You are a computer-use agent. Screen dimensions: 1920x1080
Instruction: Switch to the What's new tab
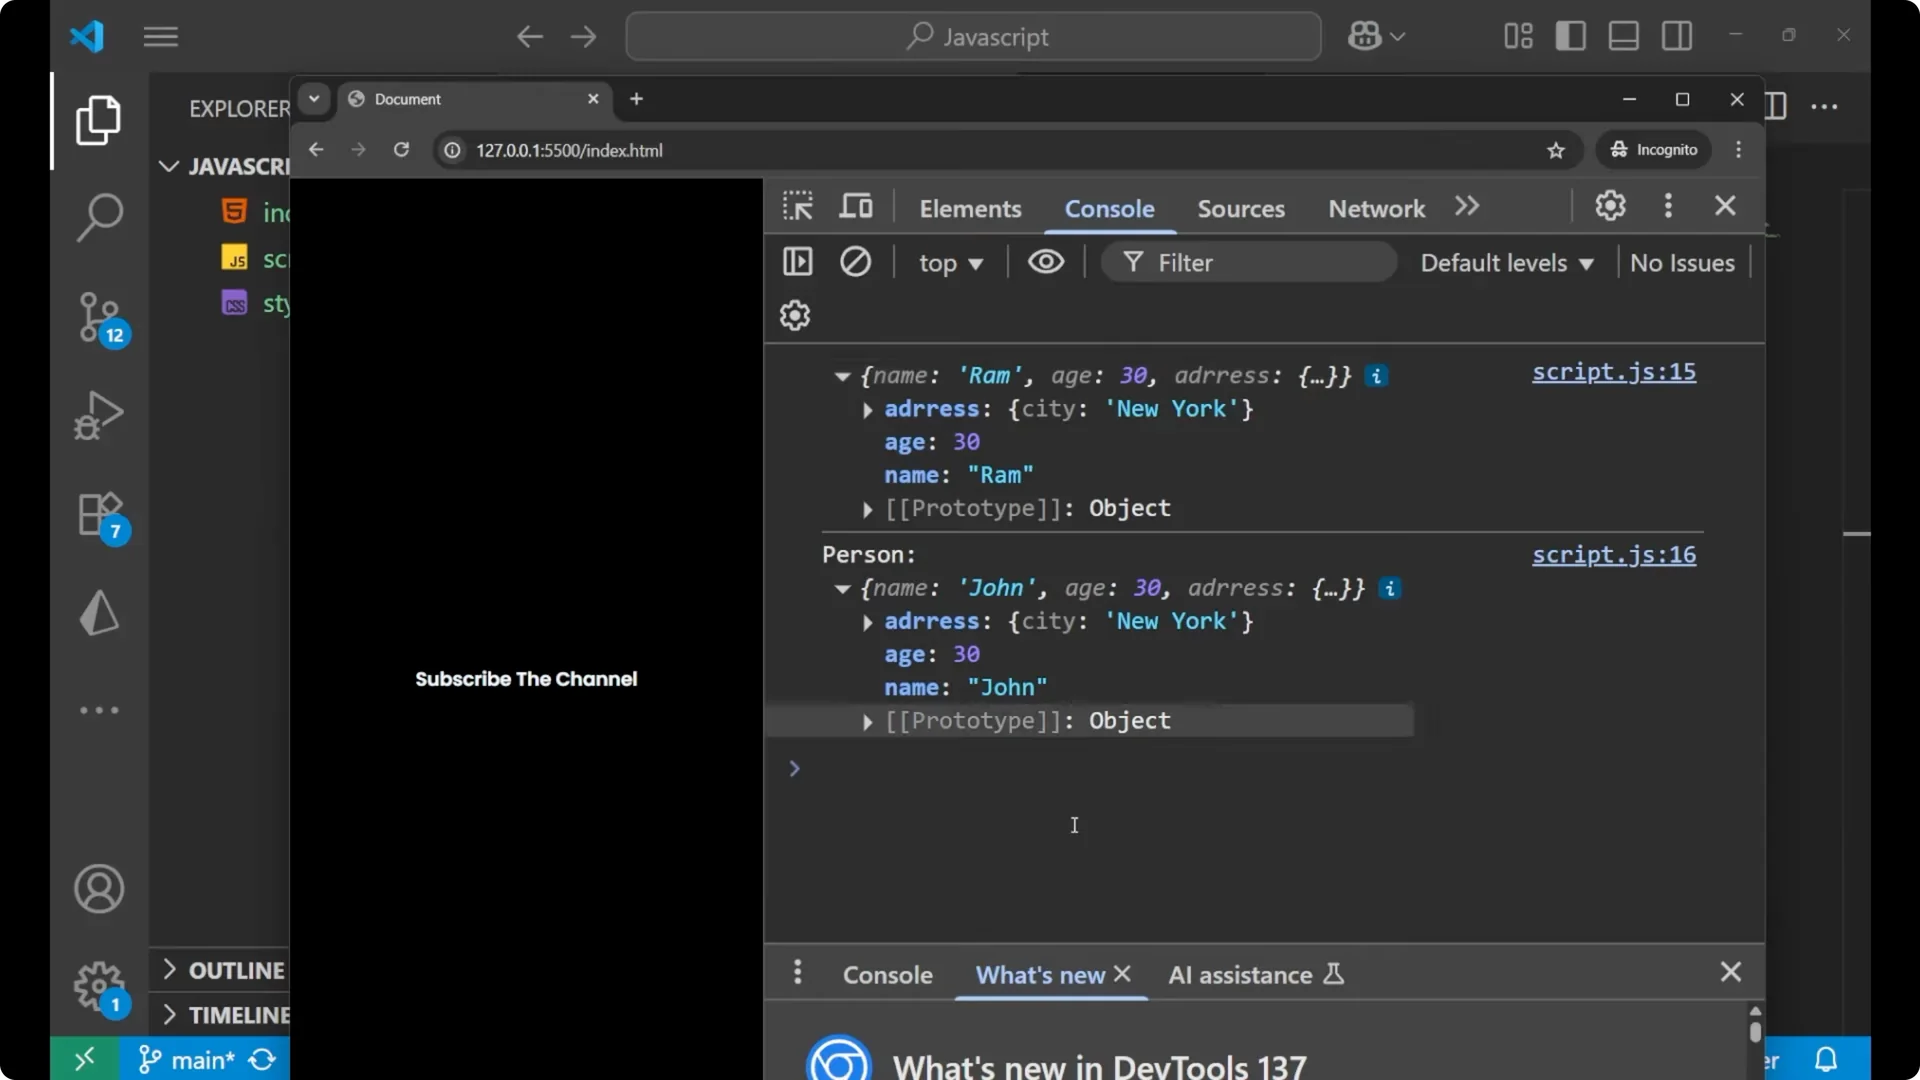tap(1038, 975)
